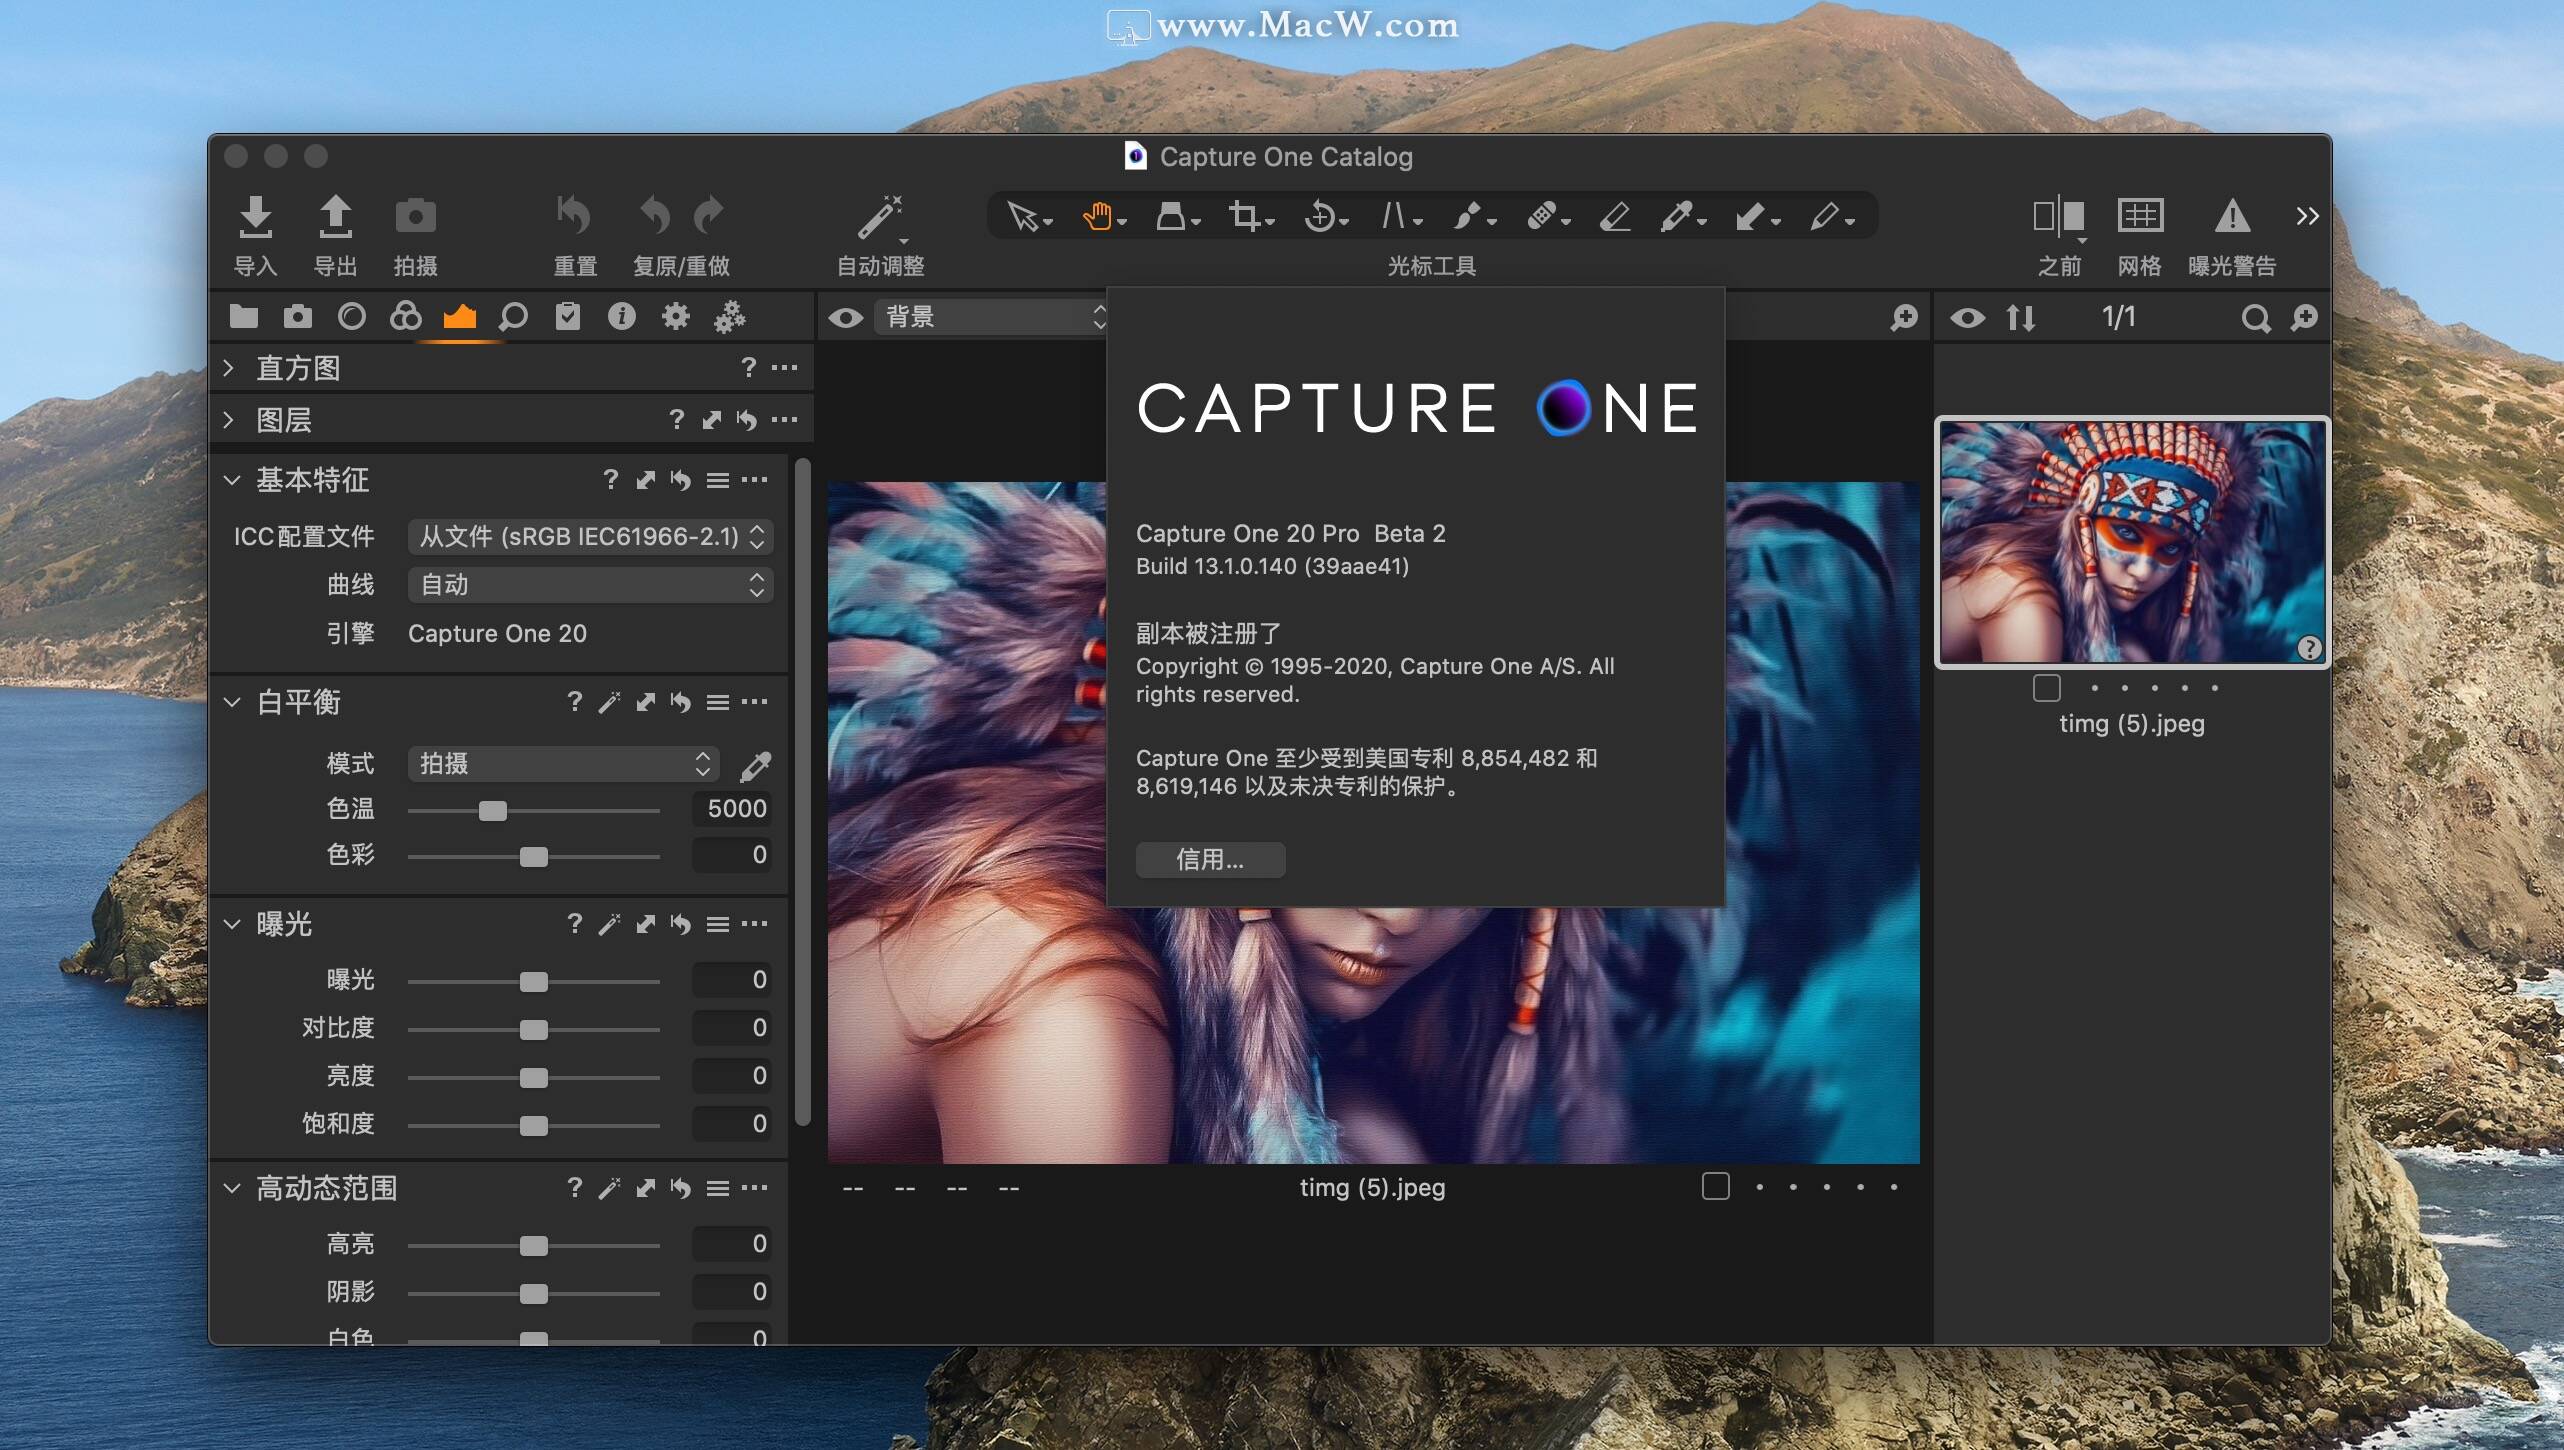
Task: Open the Details magnifier tool tab
Action: (513, 317)
